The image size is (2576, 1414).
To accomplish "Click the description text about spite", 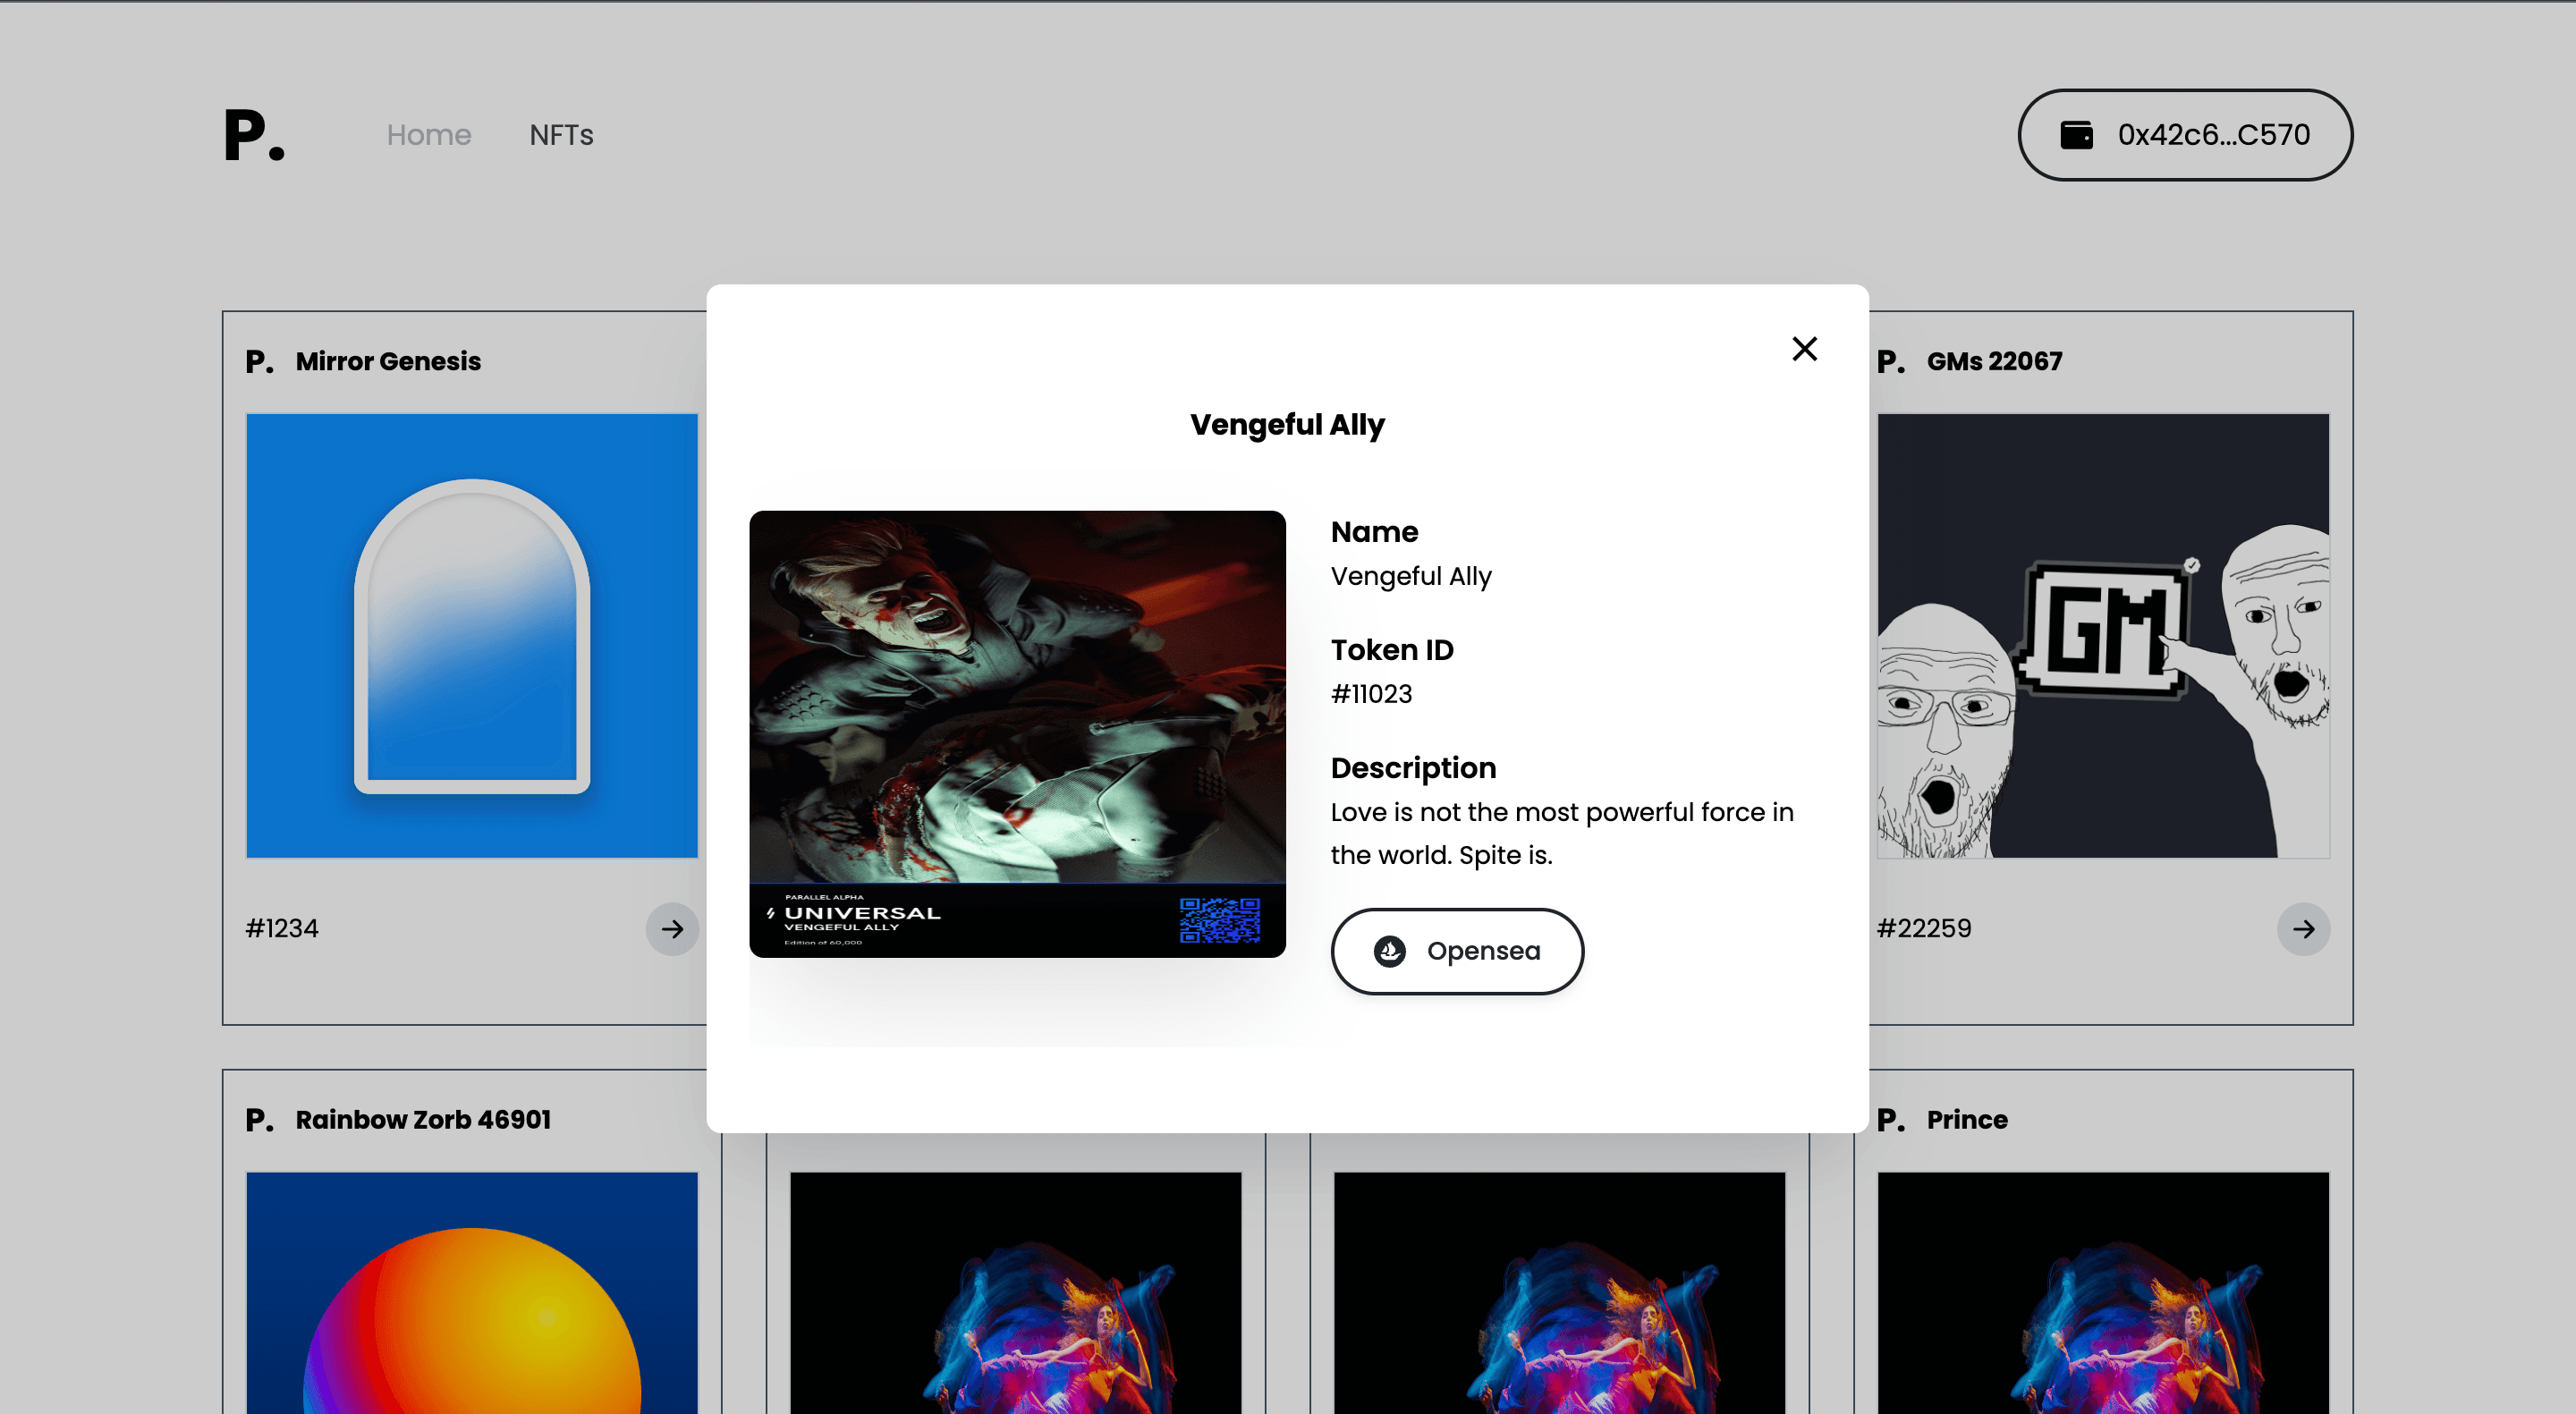I will 1562,833.
